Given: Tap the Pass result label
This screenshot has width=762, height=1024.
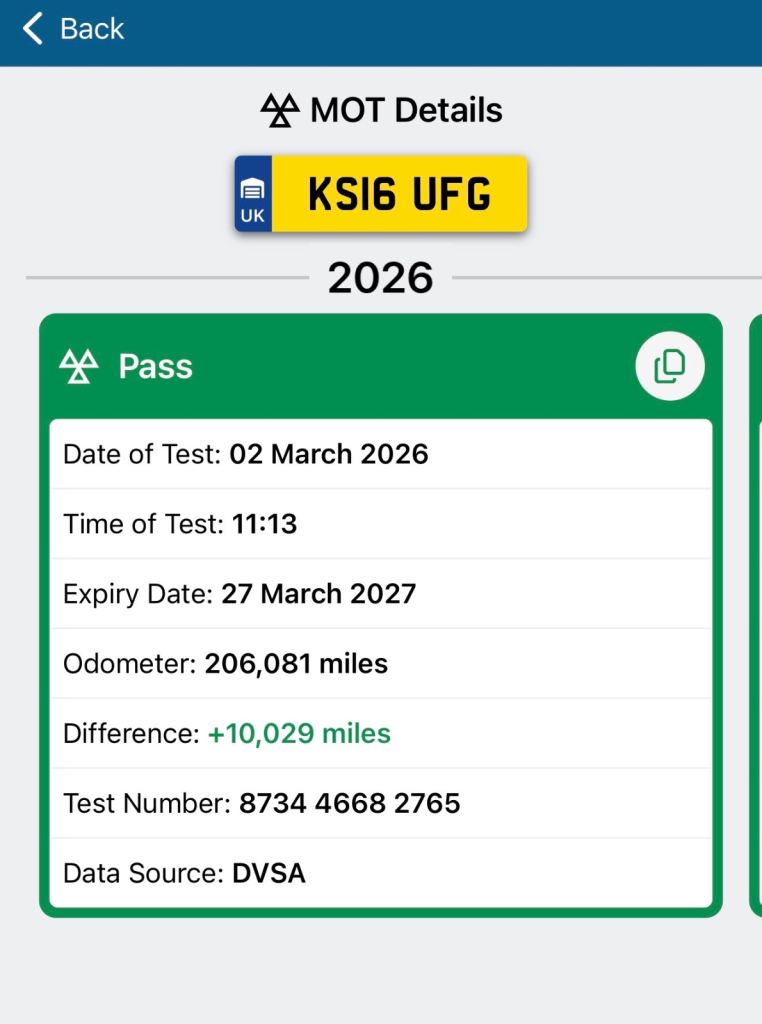Looking at the screenshot, I should [155, 367].
